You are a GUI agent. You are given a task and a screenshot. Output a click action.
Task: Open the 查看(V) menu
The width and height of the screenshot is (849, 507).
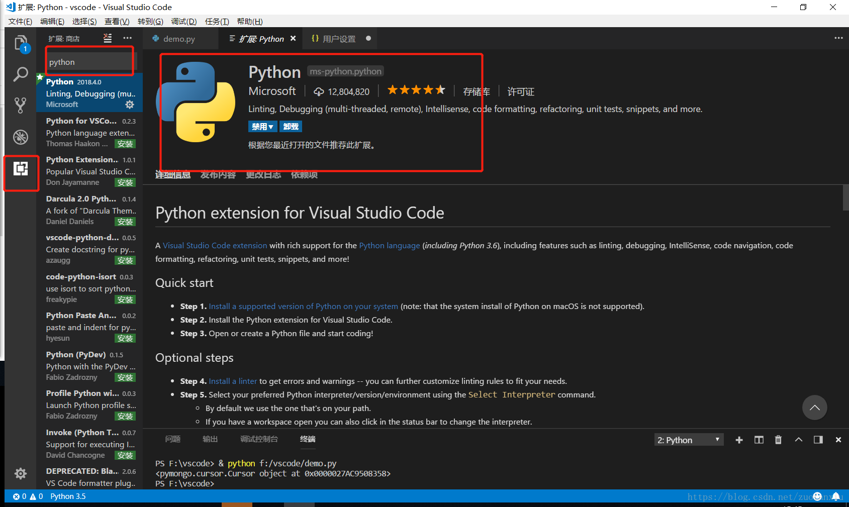coord(117,21)
